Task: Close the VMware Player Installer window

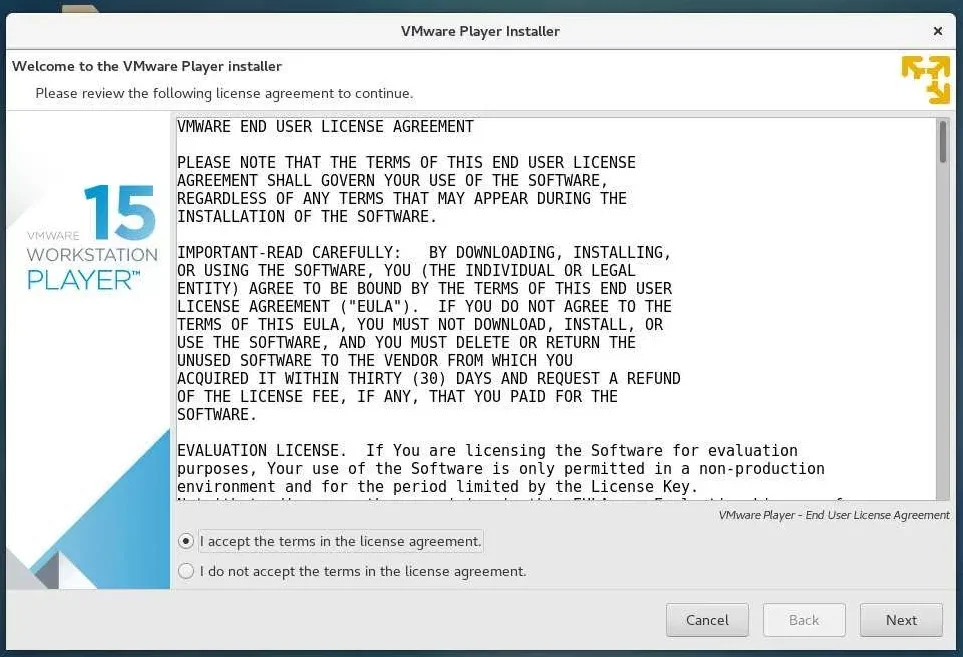Action: point(938,31)
